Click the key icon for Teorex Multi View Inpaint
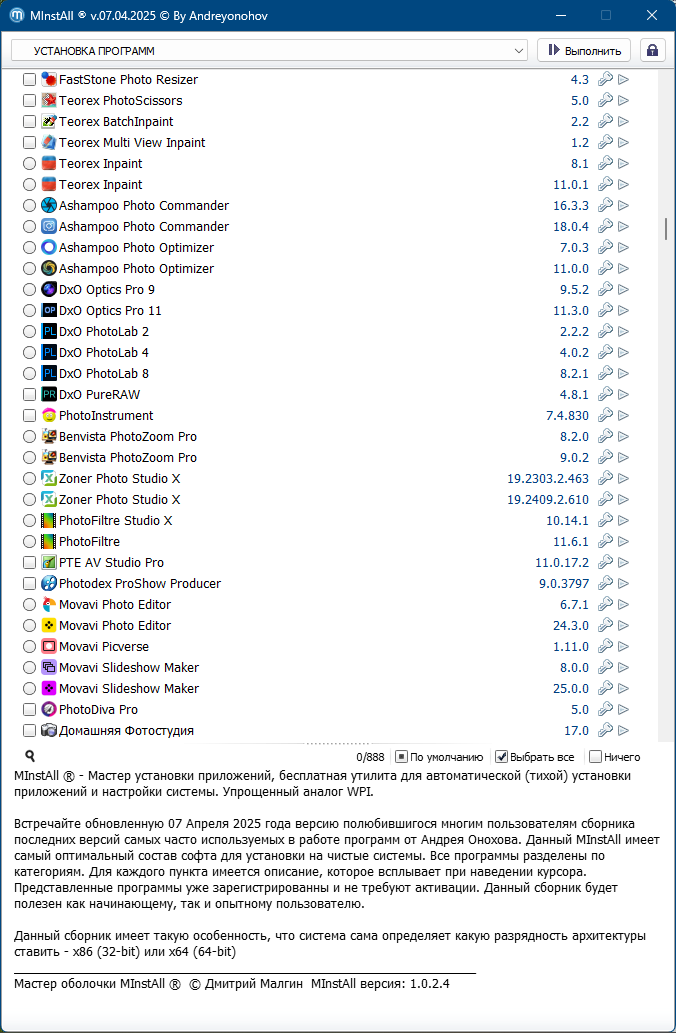The width and height of the screenshot is (676, 1033). 606,143
